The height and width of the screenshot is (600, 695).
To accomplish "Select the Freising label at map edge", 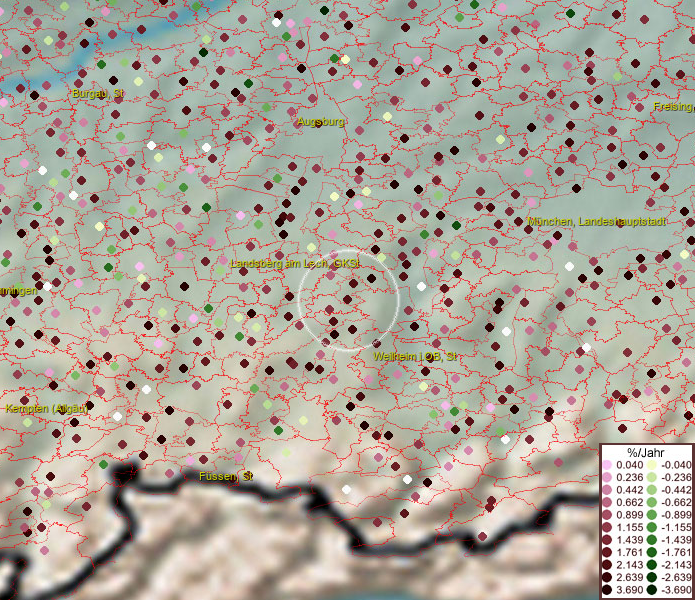I will click(x=674, y=106).
